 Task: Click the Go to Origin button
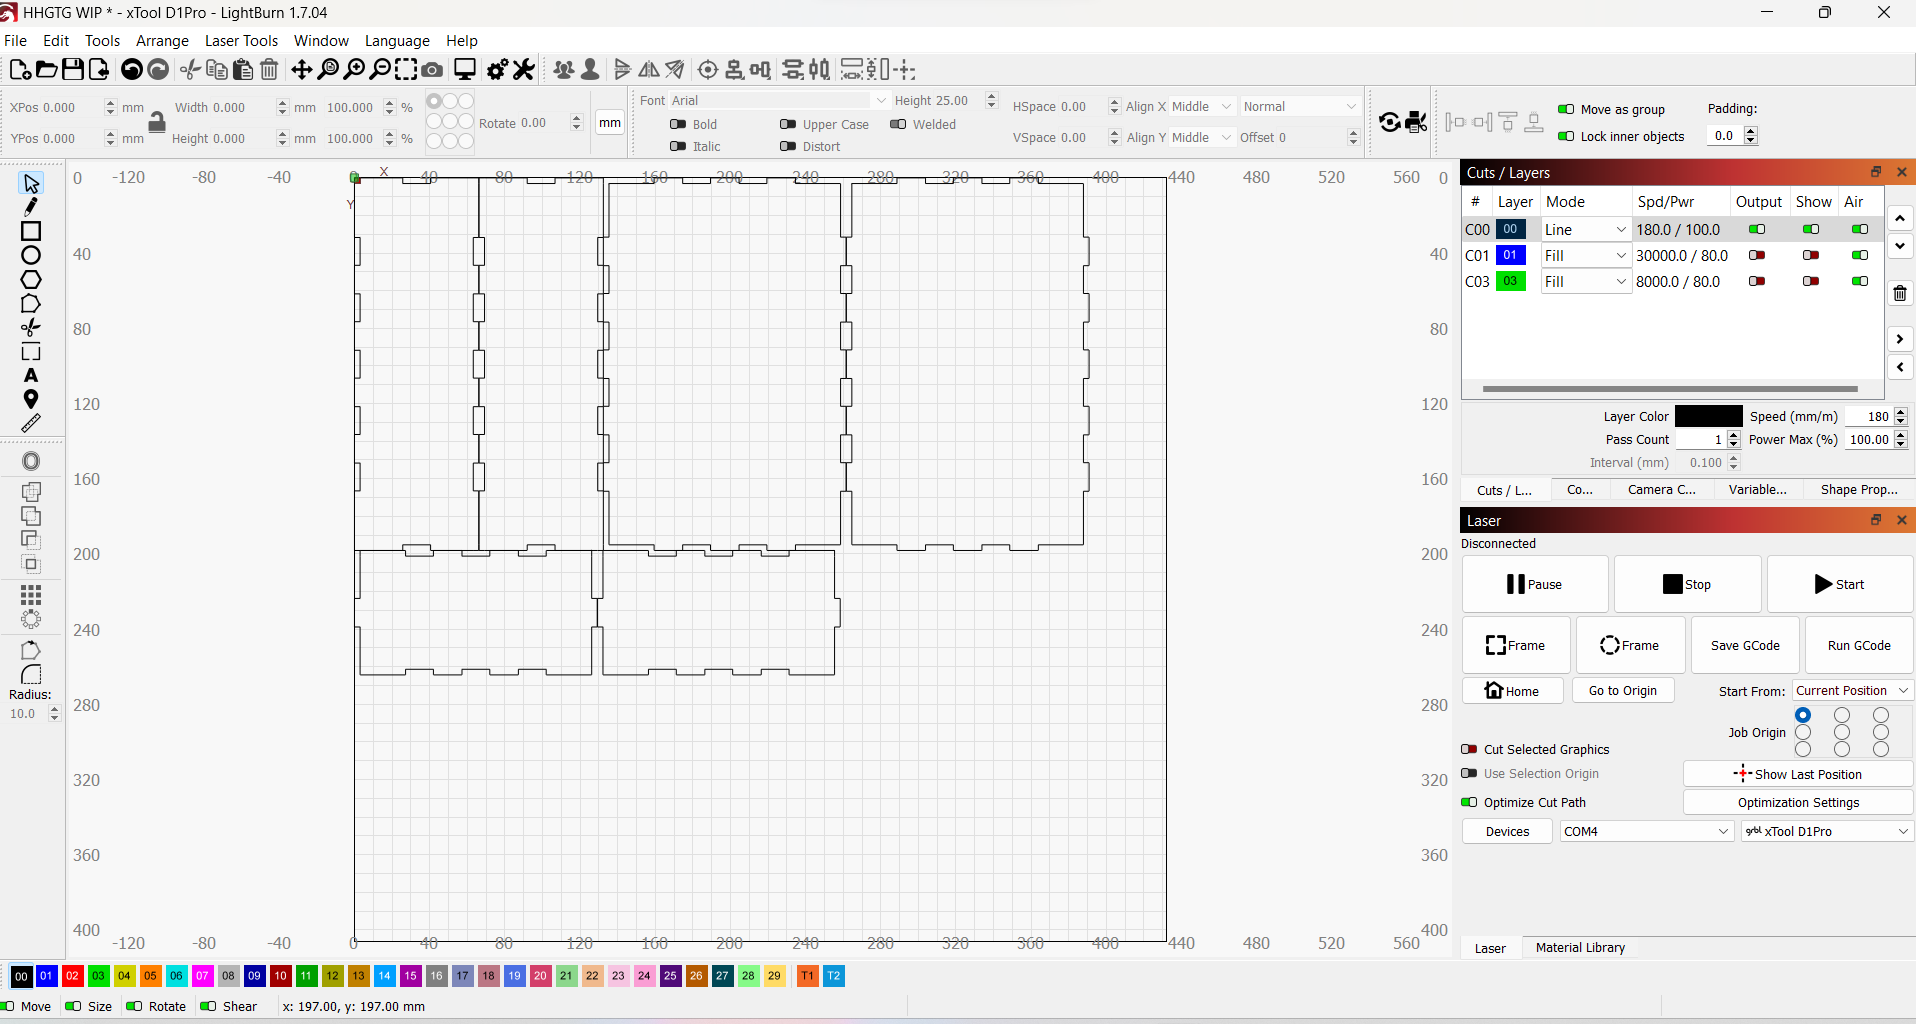(x=1622, y=690)
